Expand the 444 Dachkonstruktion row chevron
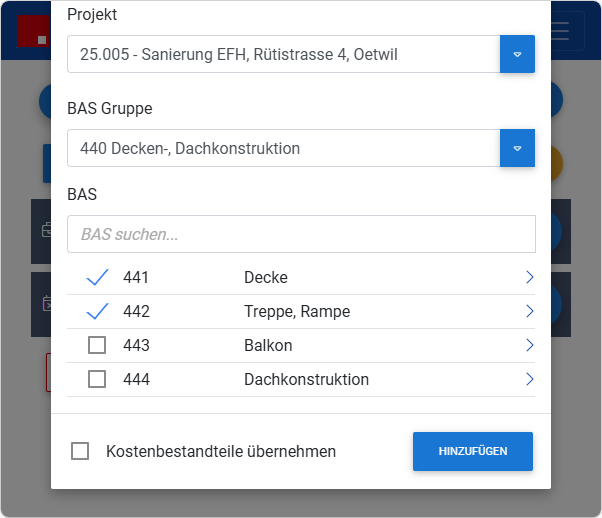Image resolution: width=602 pixels, height=518 pixels. 530,379
